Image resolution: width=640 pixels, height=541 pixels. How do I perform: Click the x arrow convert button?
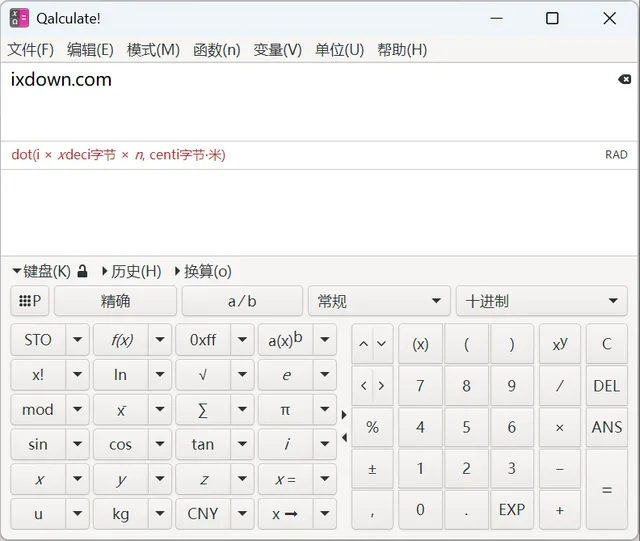[285, 514]
